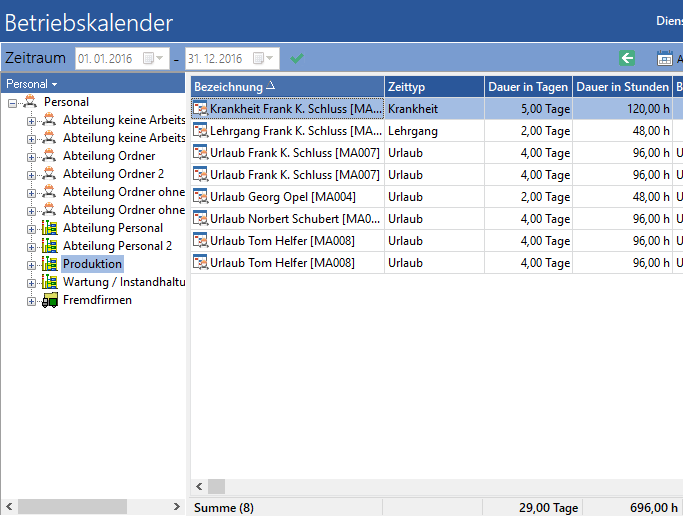Select the Abteilung Ordner tree item

click(x=109, y=156)
